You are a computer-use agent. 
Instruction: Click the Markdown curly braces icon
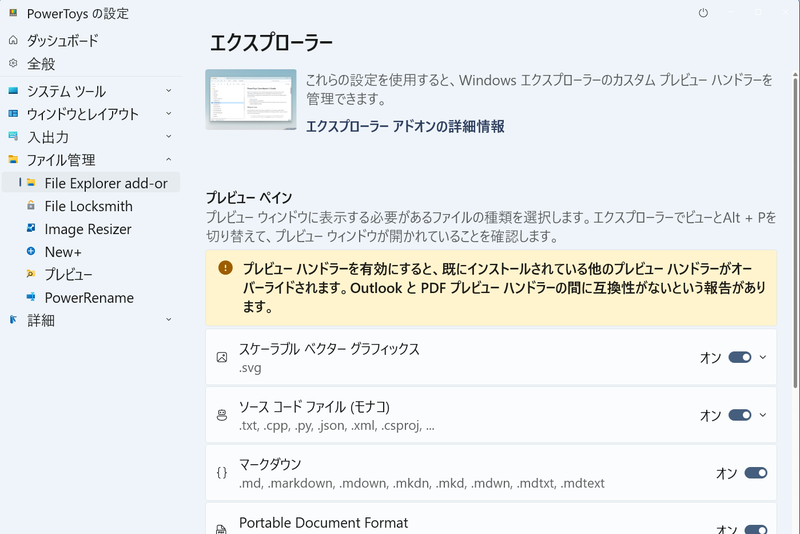pos(222,473)
